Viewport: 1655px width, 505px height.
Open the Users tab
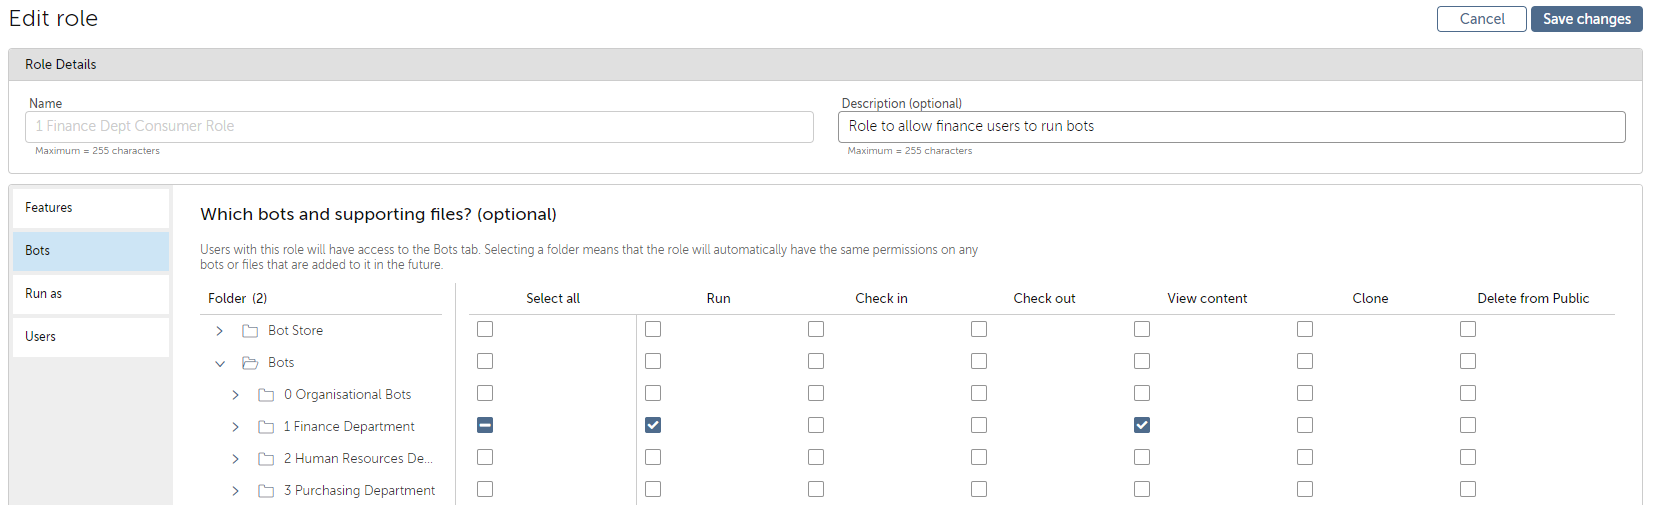91,337
